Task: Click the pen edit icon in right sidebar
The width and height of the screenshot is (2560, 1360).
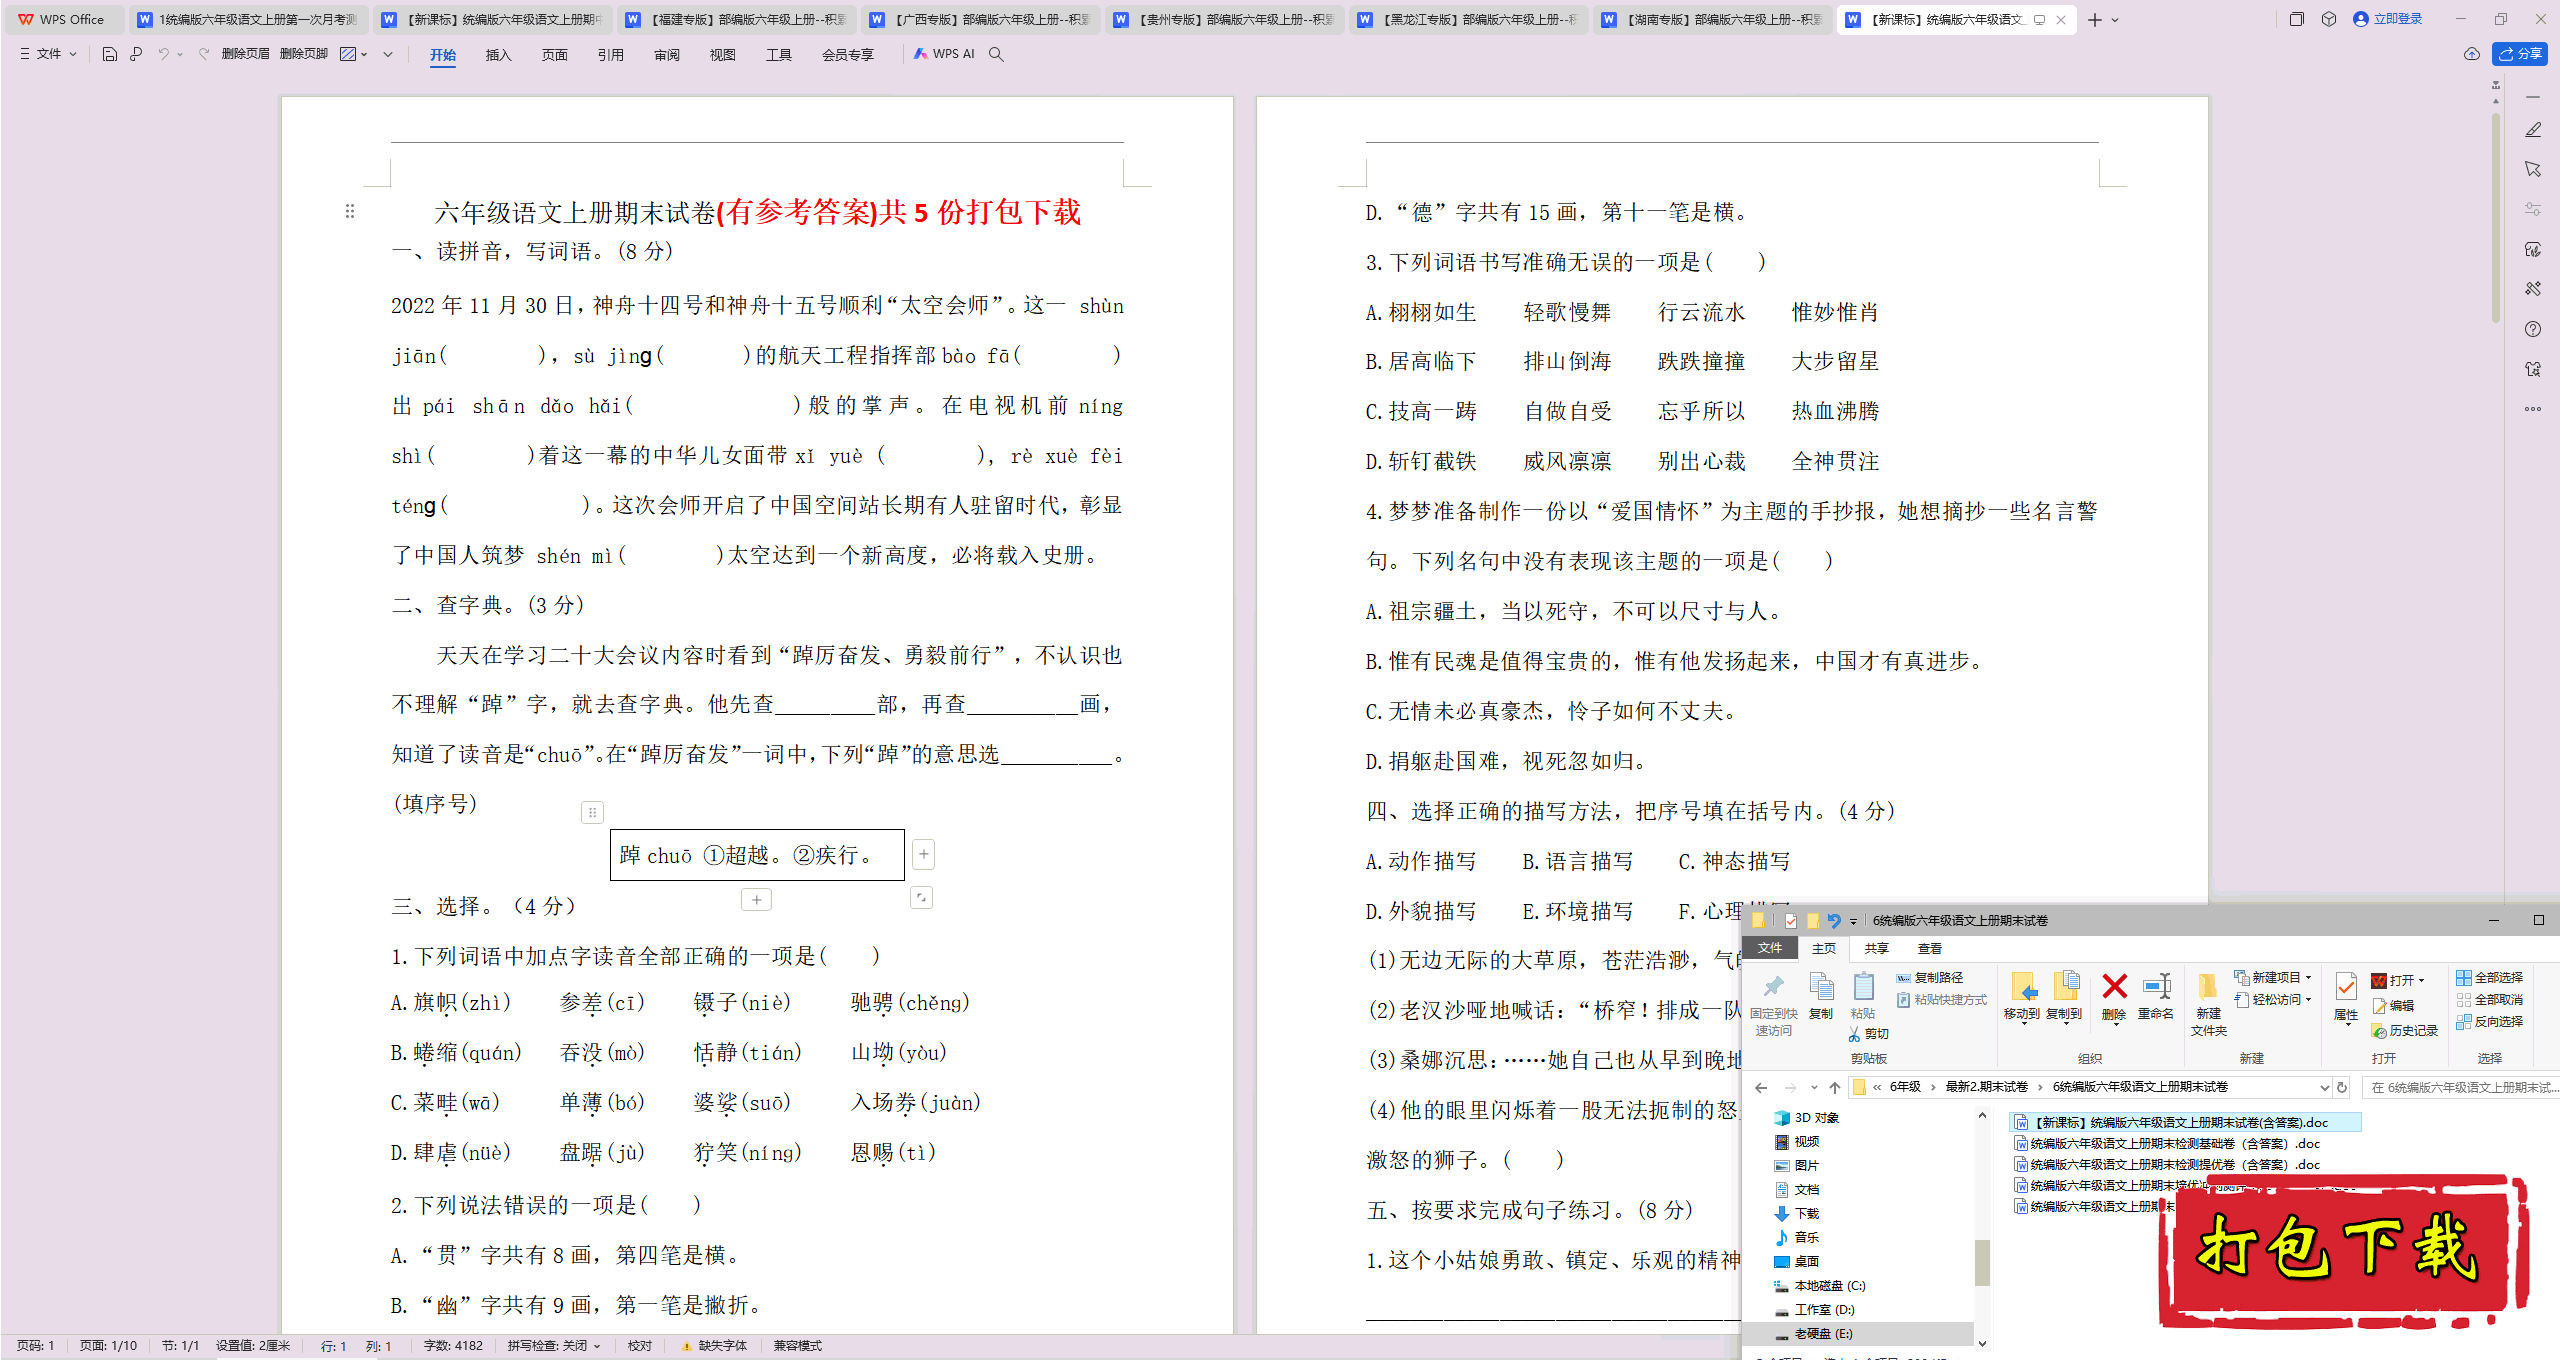Action: click(2533, 130)
